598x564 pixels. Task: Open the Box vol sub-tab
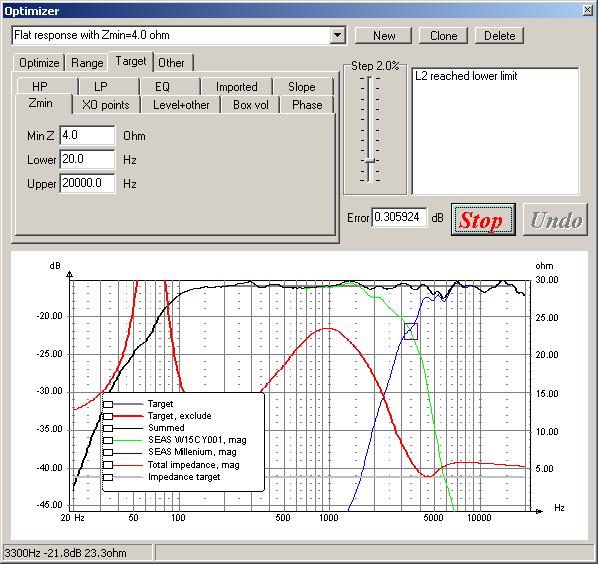(251, 105)
